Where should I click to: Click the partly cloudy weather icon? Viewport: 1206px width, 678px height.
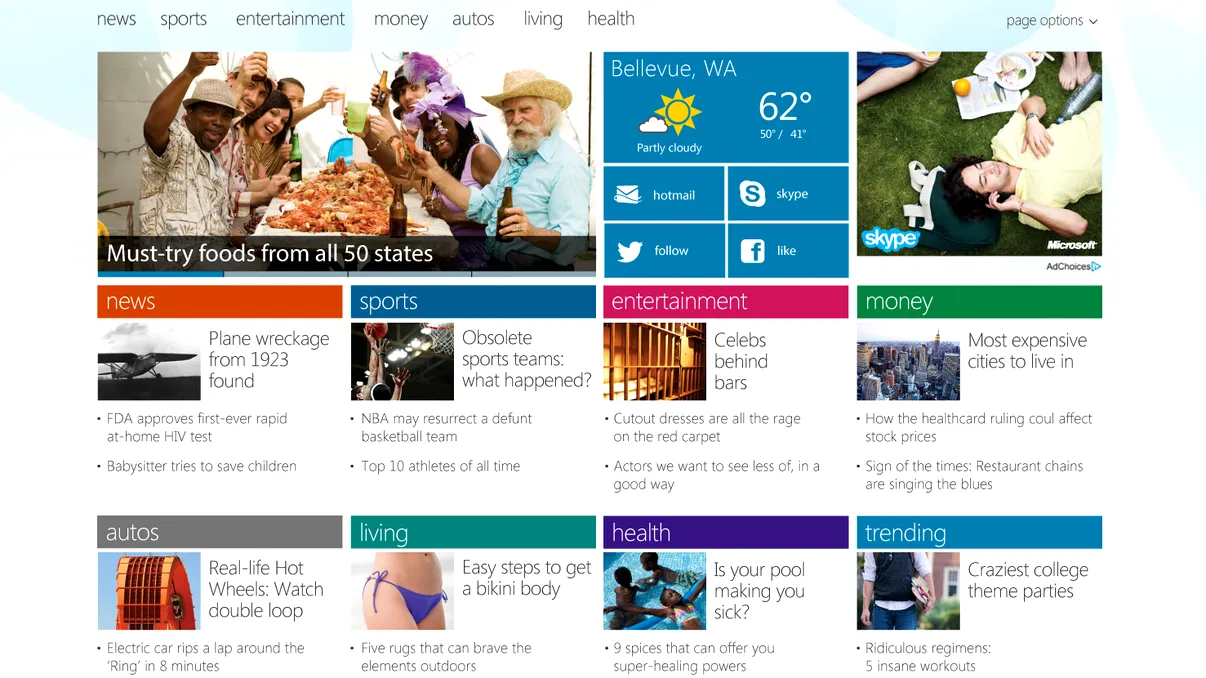670,112
